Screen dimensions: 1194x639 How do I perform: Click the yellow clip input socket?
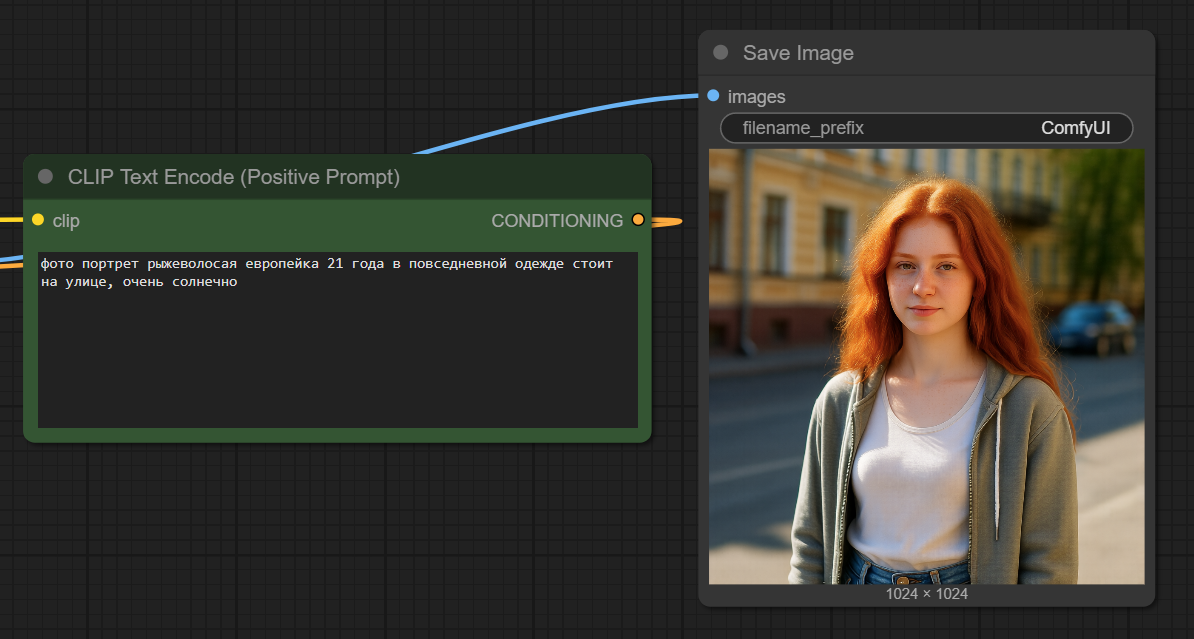pyautogui.click(x=38, y=220)
